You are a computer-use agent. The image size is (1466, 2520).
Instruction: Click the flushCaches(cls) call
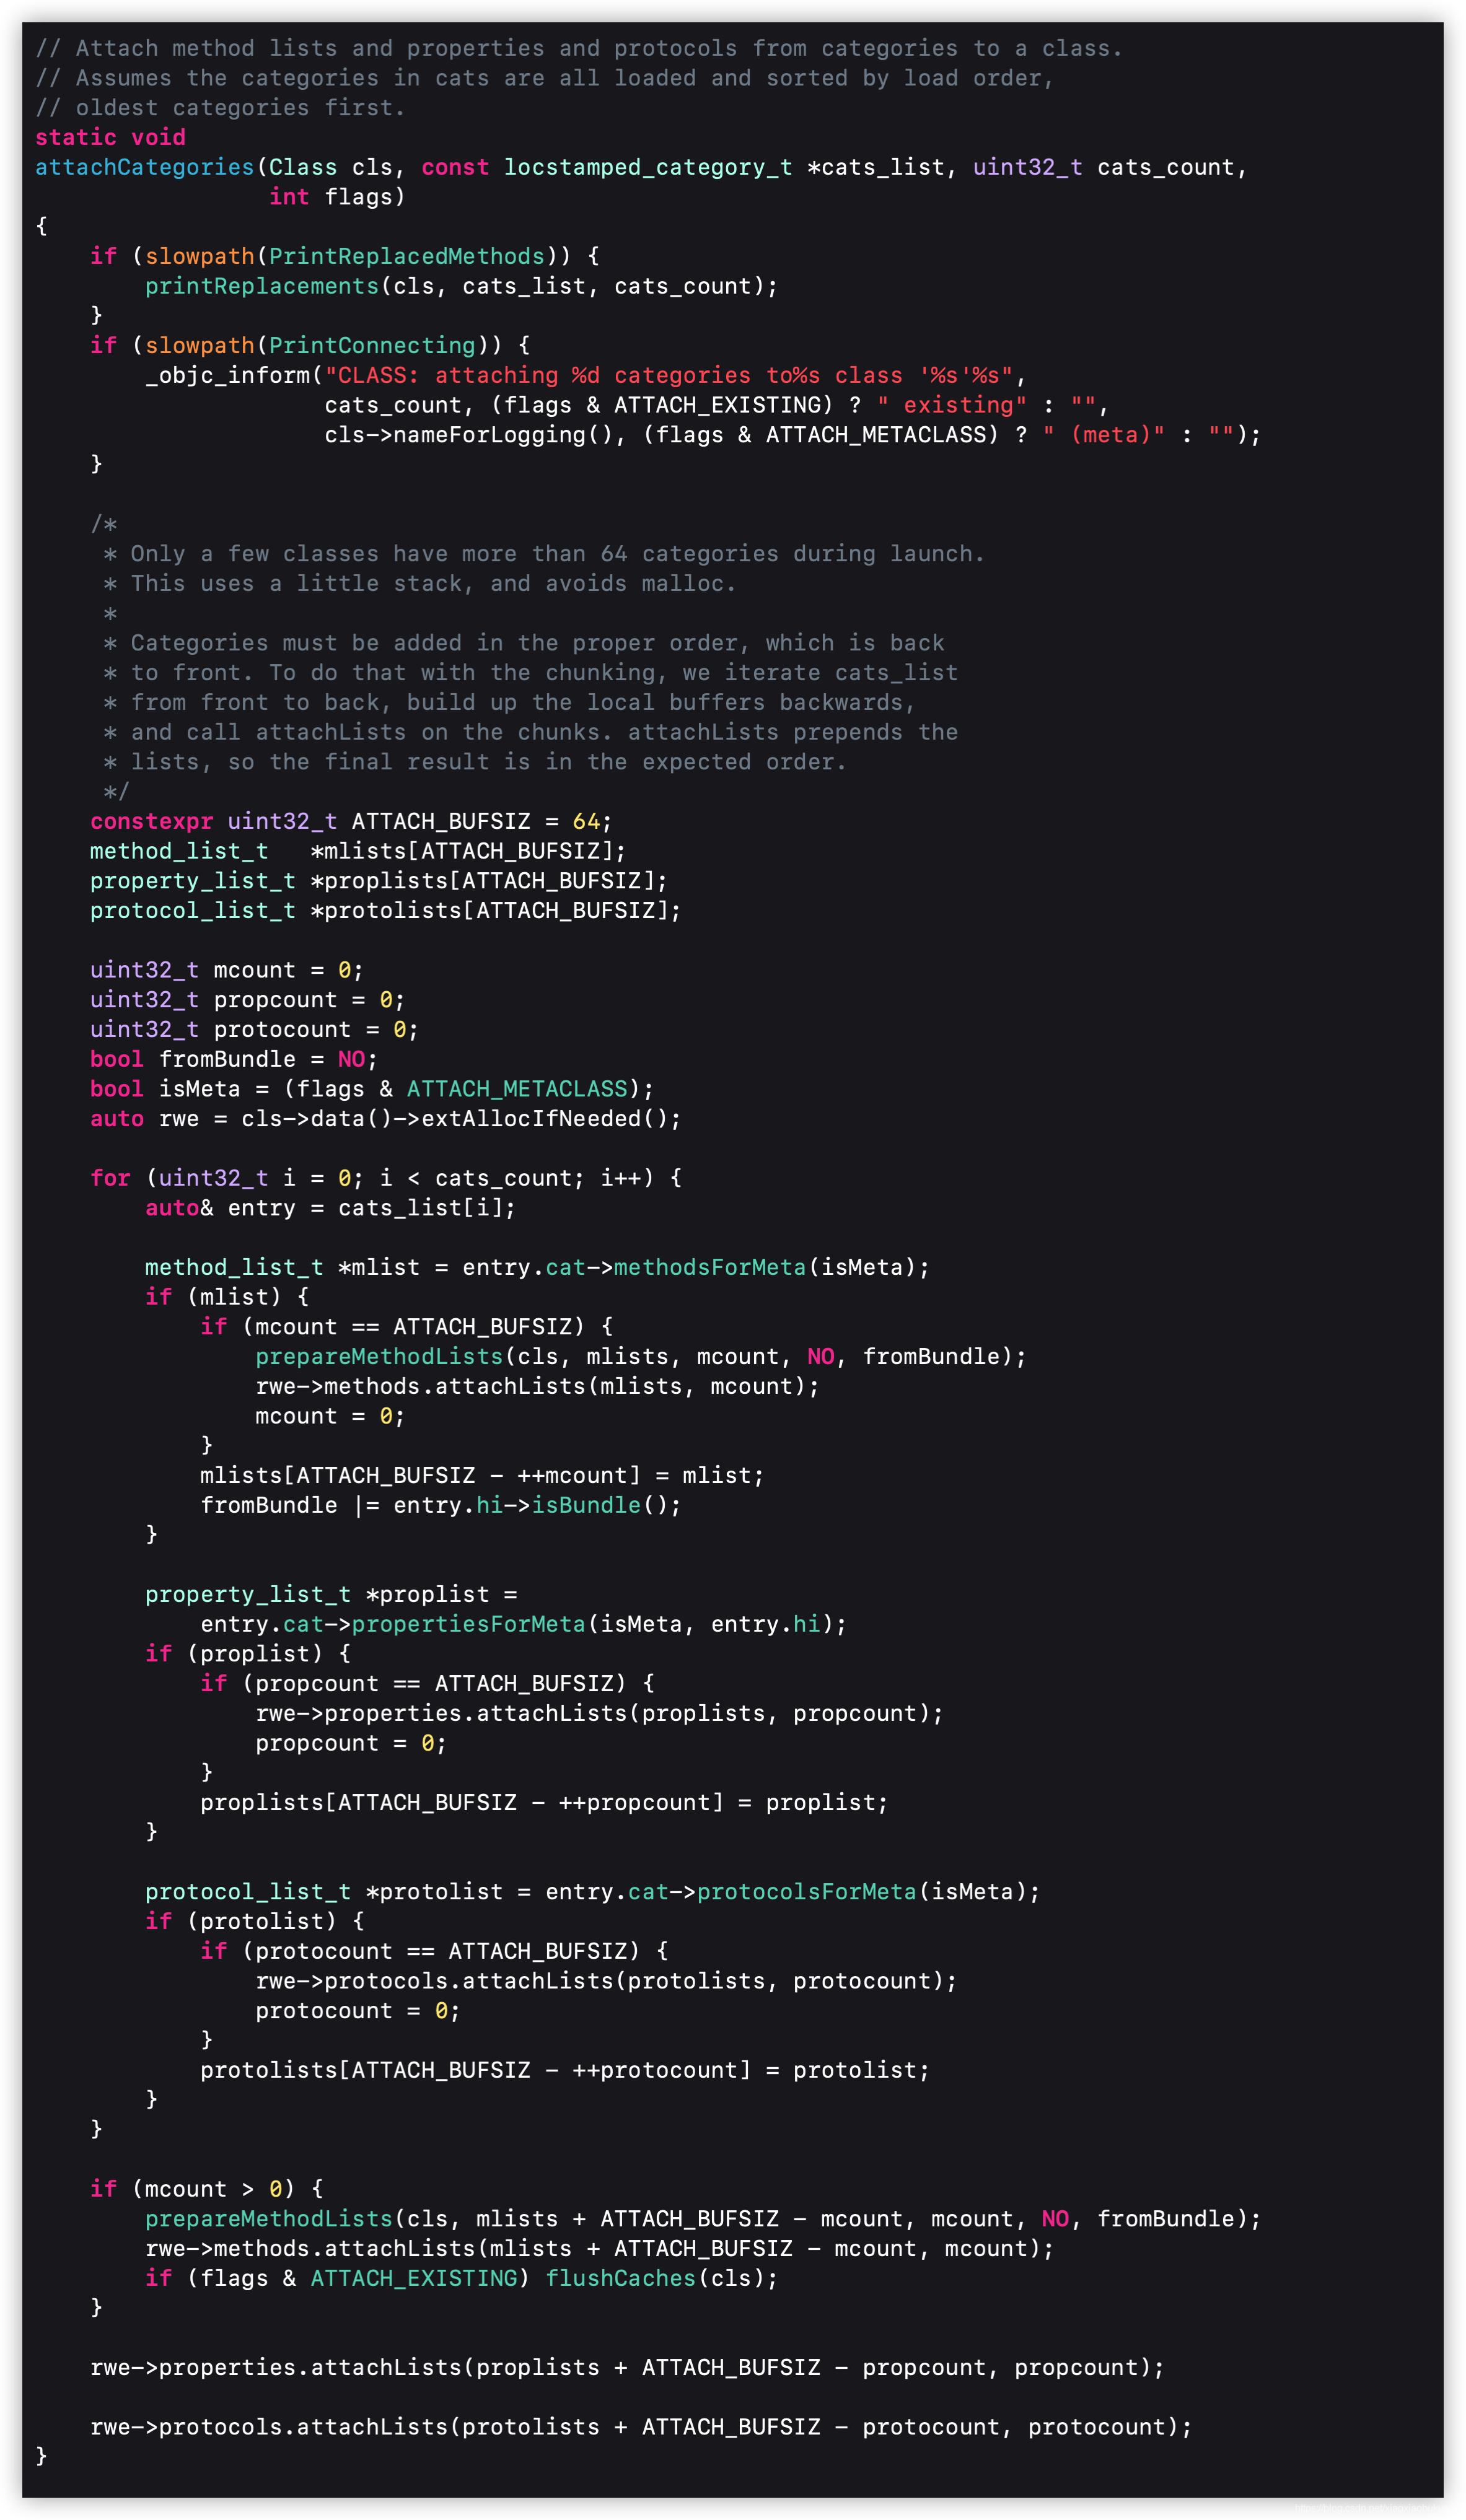point(661,2278)
